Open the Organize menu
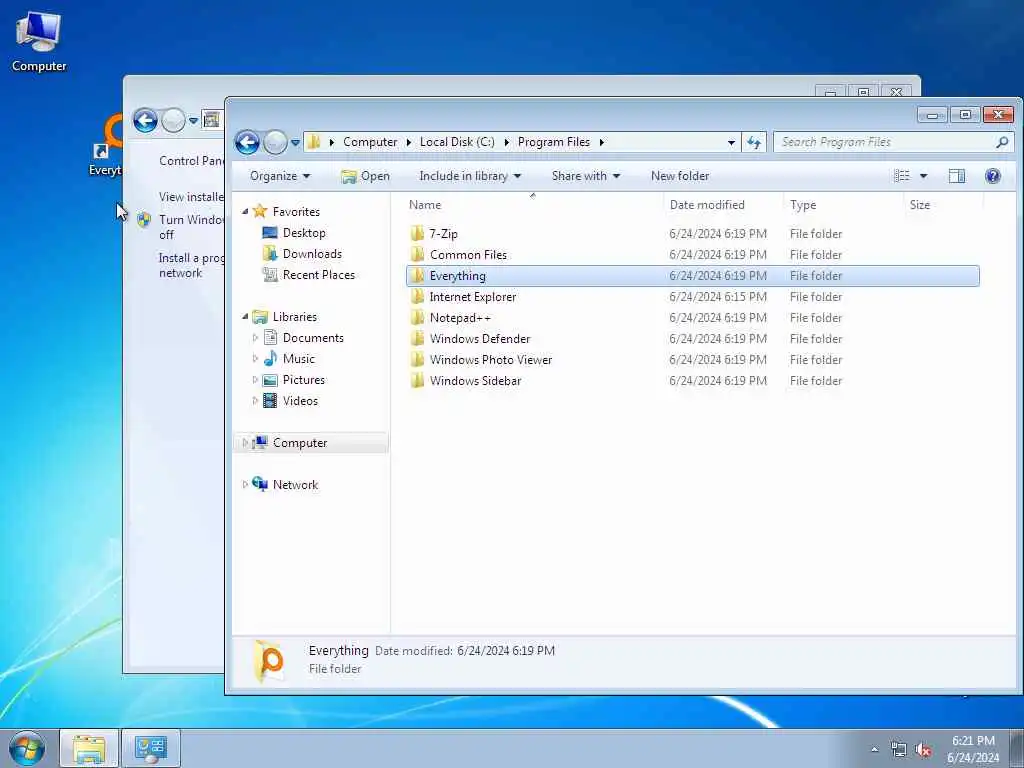1024x768 pixels. (280, 176)
